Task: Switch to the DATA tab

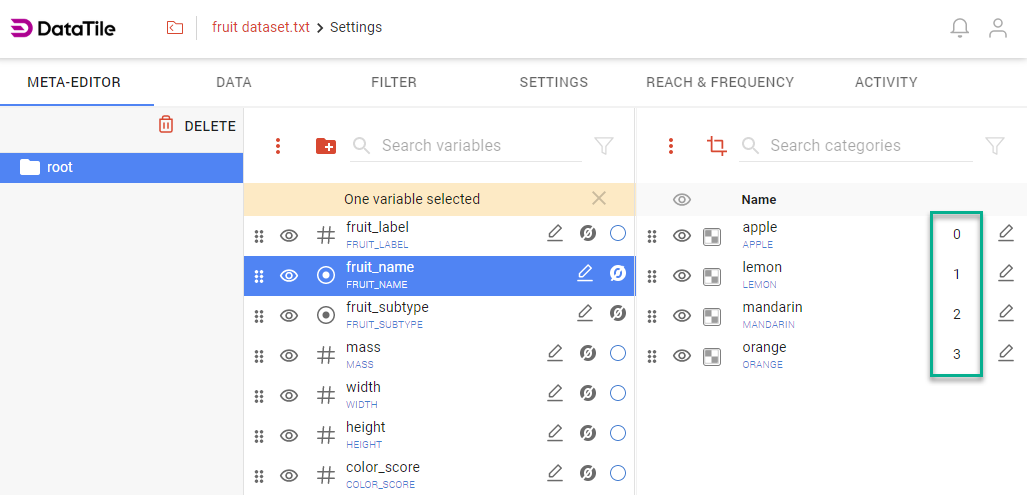Action: (x=234, y=82)
